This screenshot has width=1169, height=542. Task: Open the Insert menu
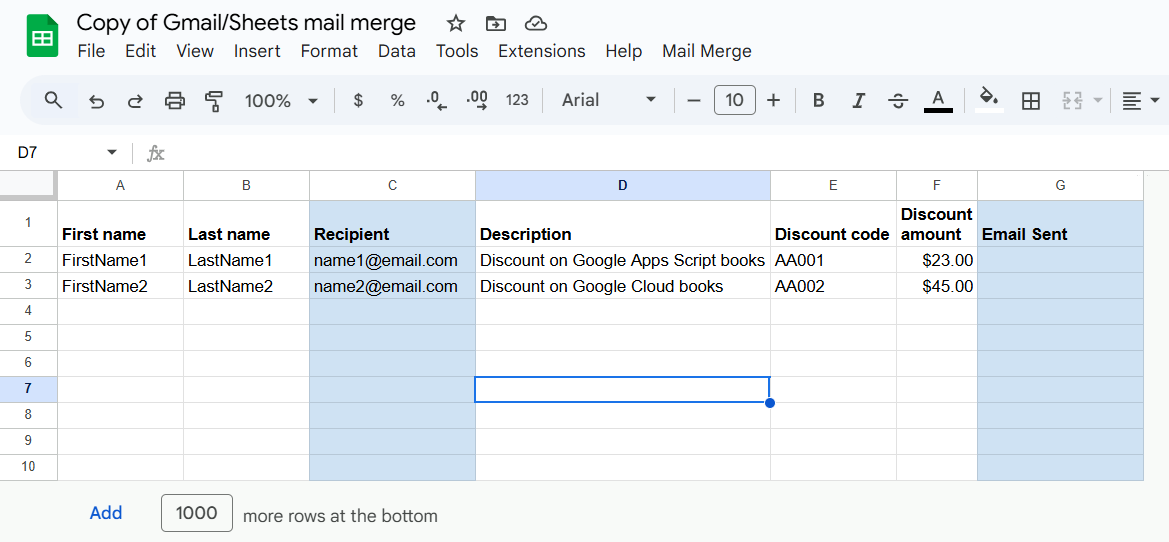click(257, 51)
